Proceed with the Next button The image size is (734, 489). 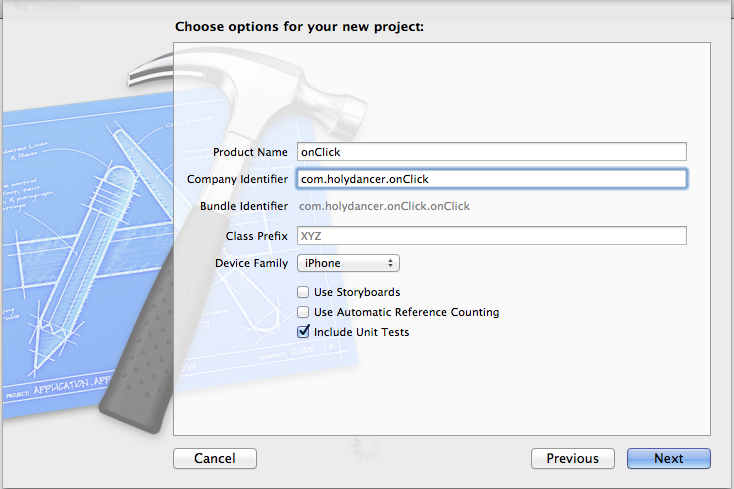[668, 458]
